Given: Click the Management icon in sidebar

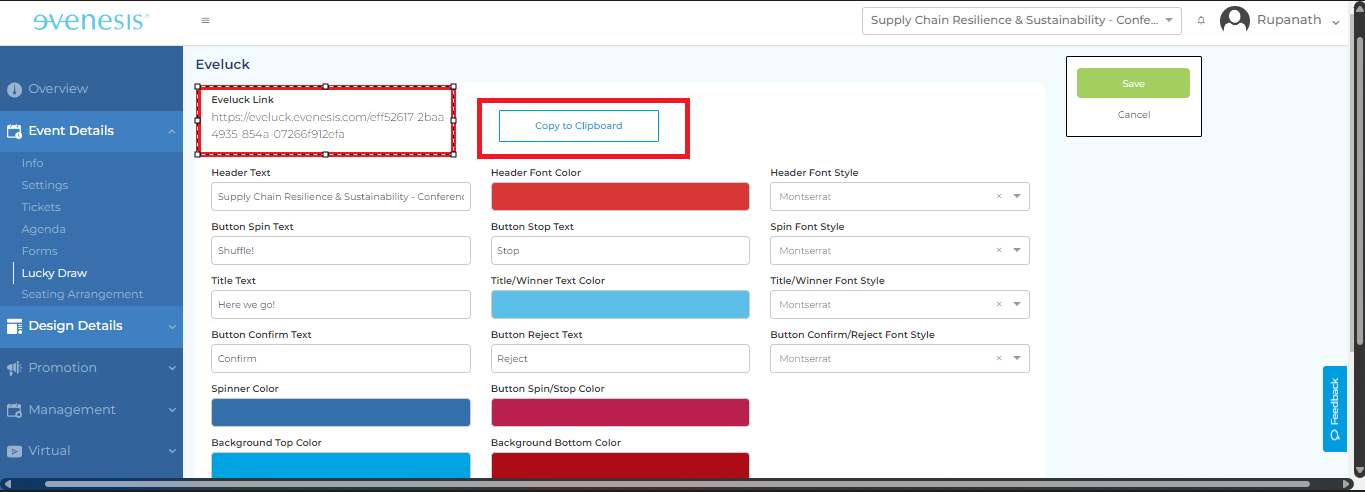Looking at the screenshot, I should (14, 410).
